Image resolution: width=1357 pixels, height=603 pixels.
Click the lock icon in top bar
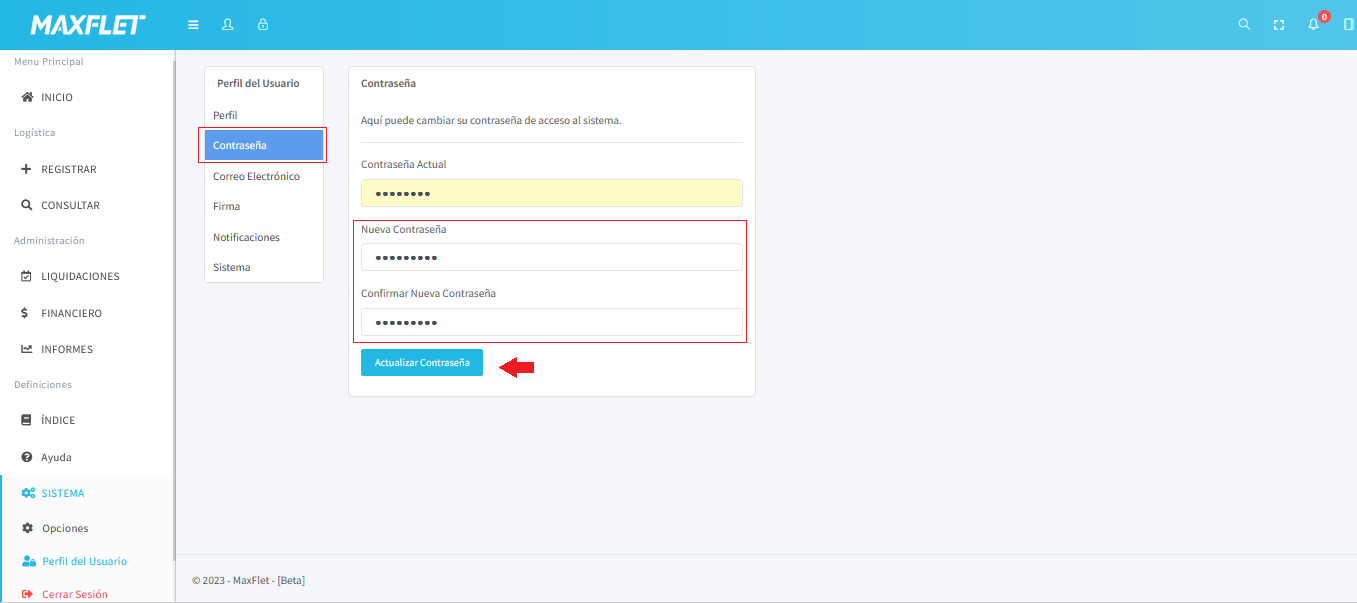(263, 25)
